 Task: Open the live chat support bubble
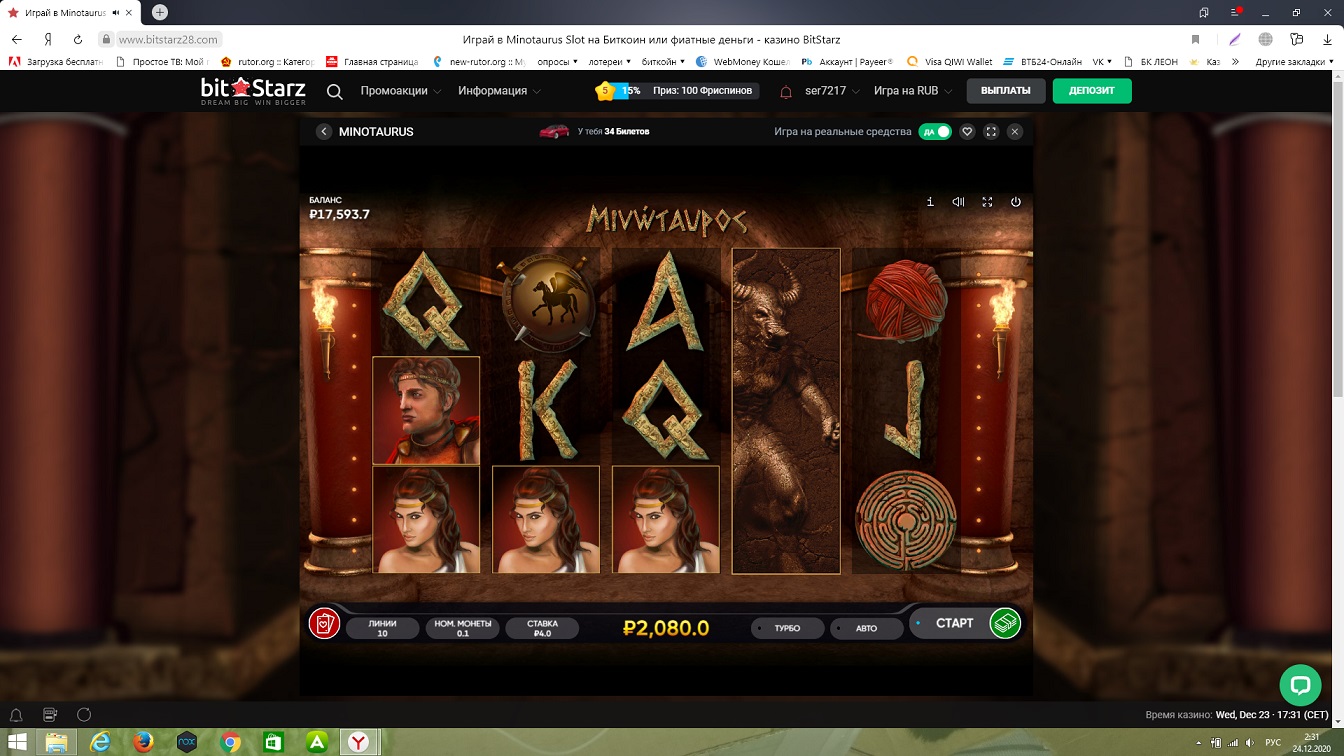(x=1300, y=685)
